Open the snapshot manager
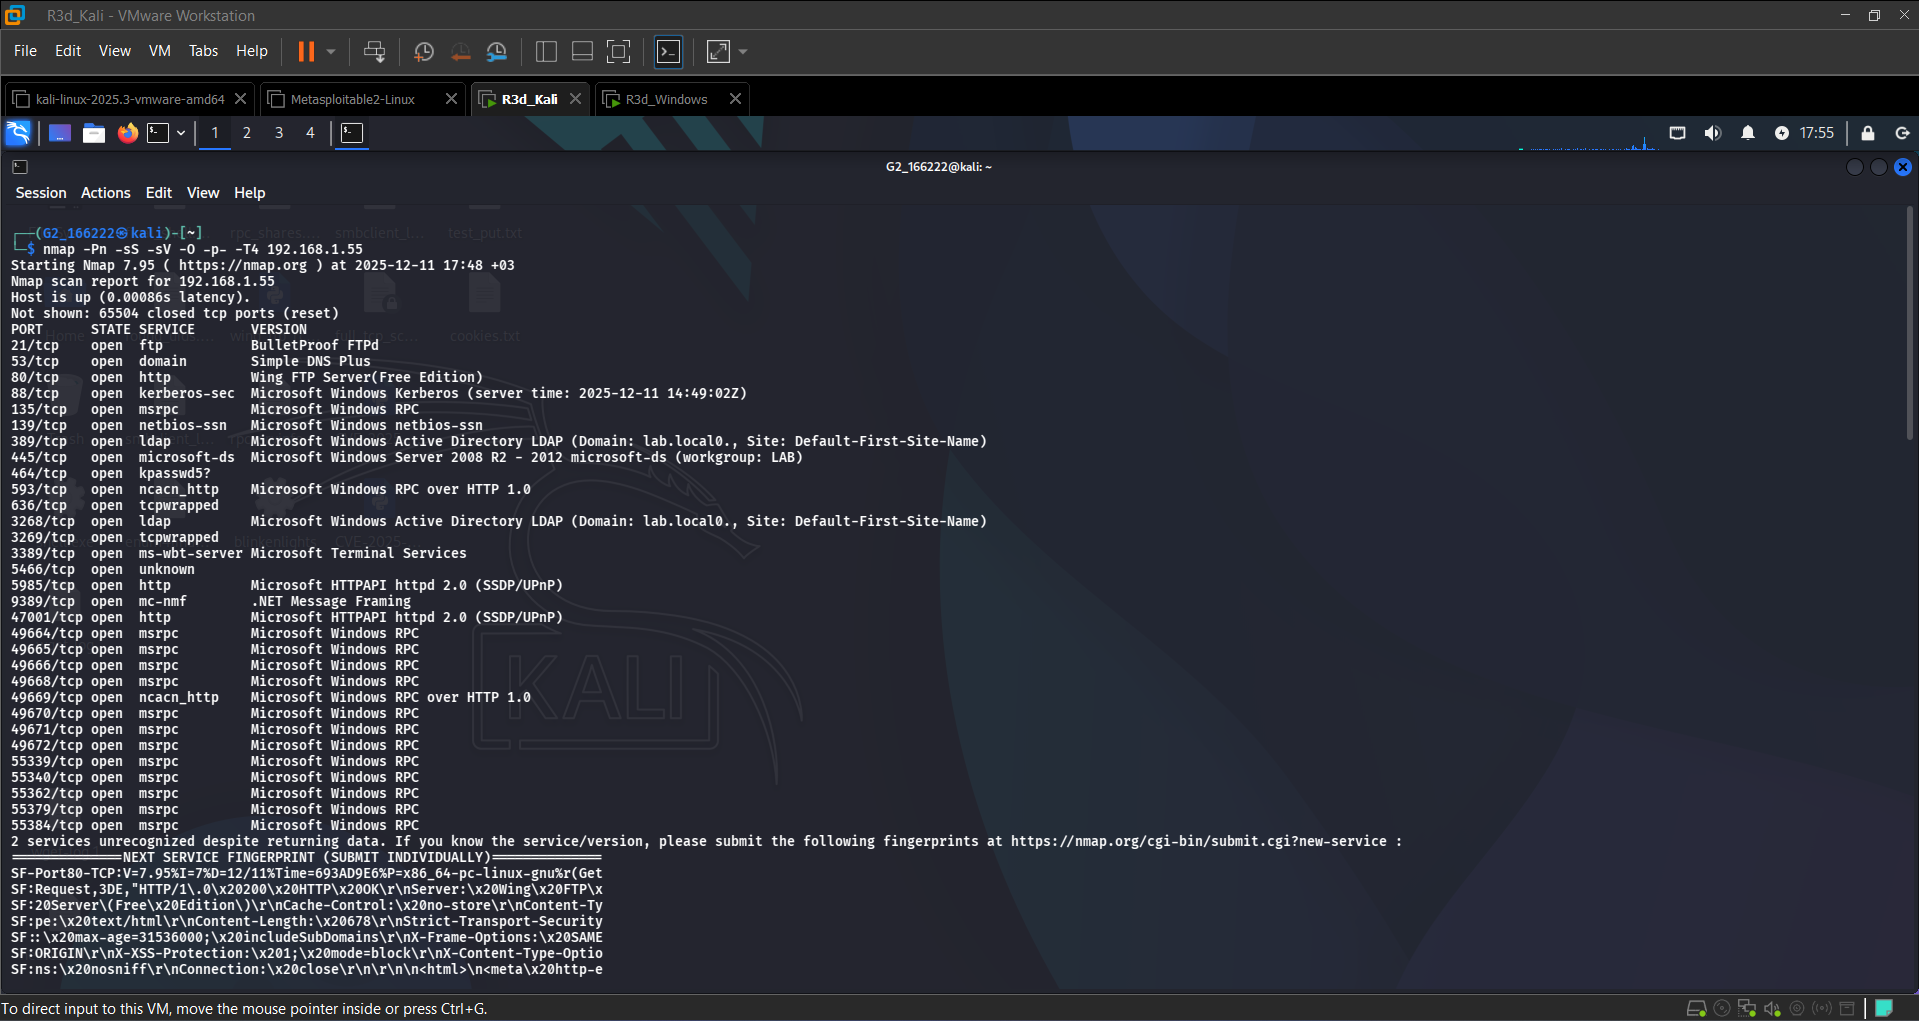 pos(497,51)
